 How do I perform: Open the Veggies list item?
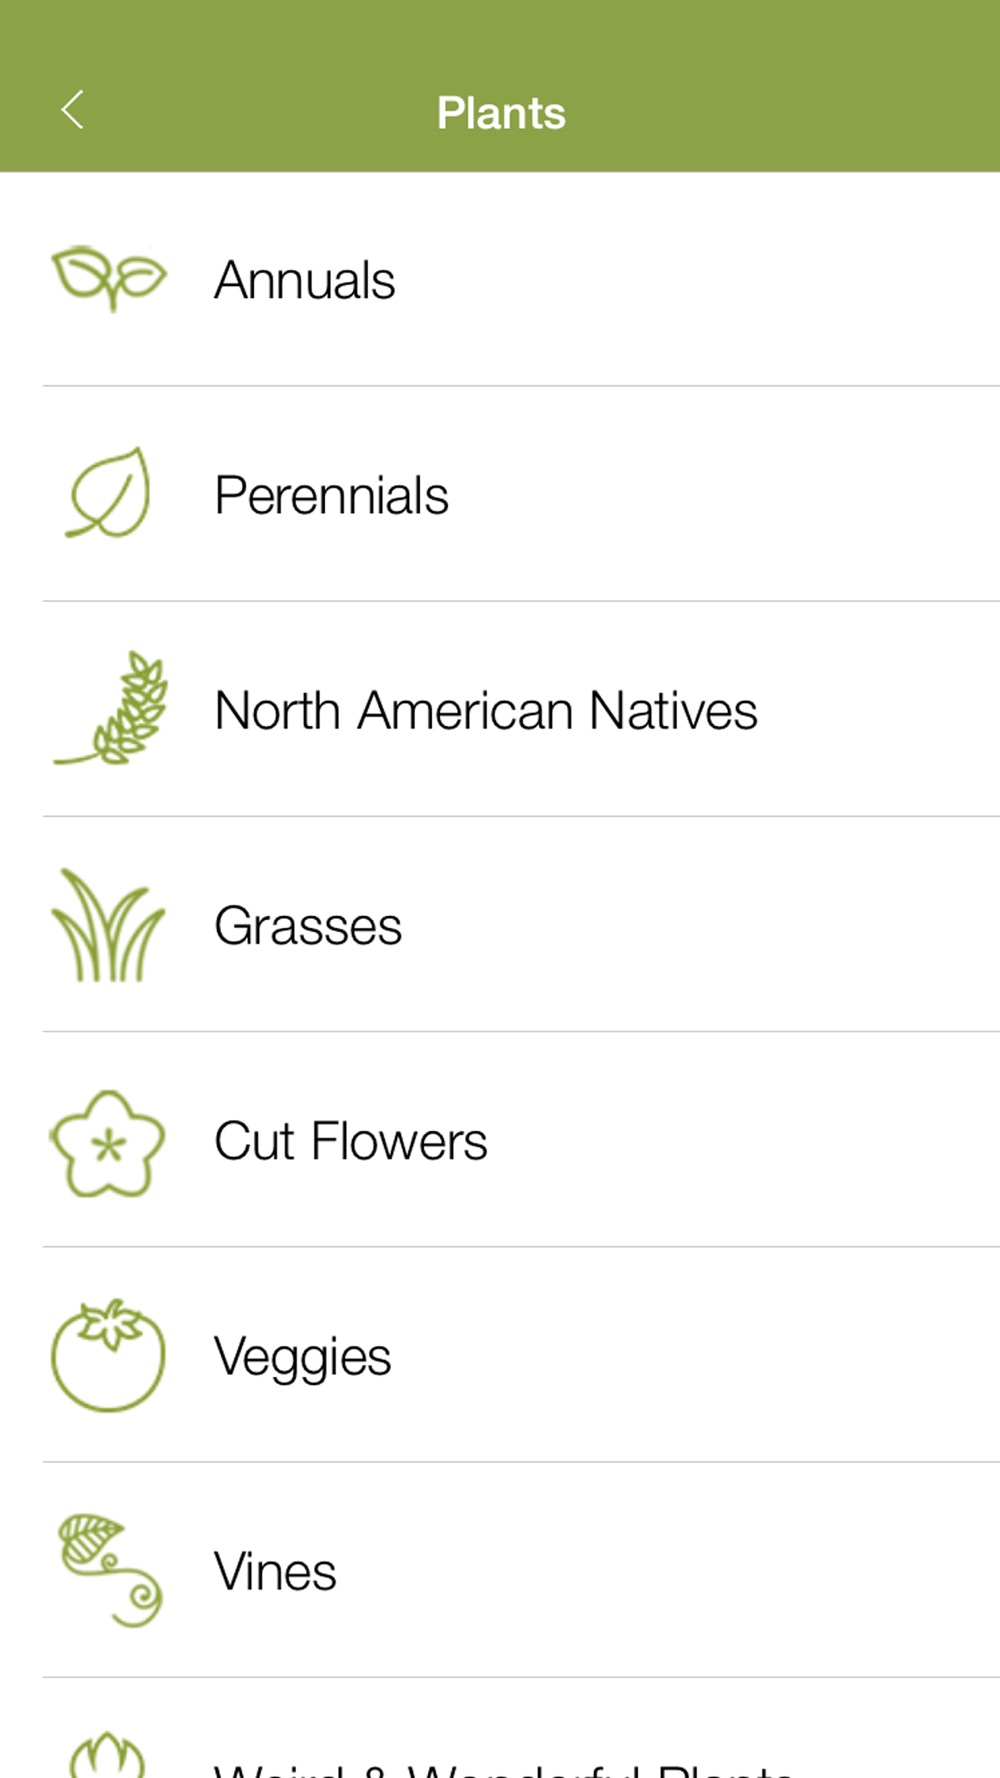302,1357
